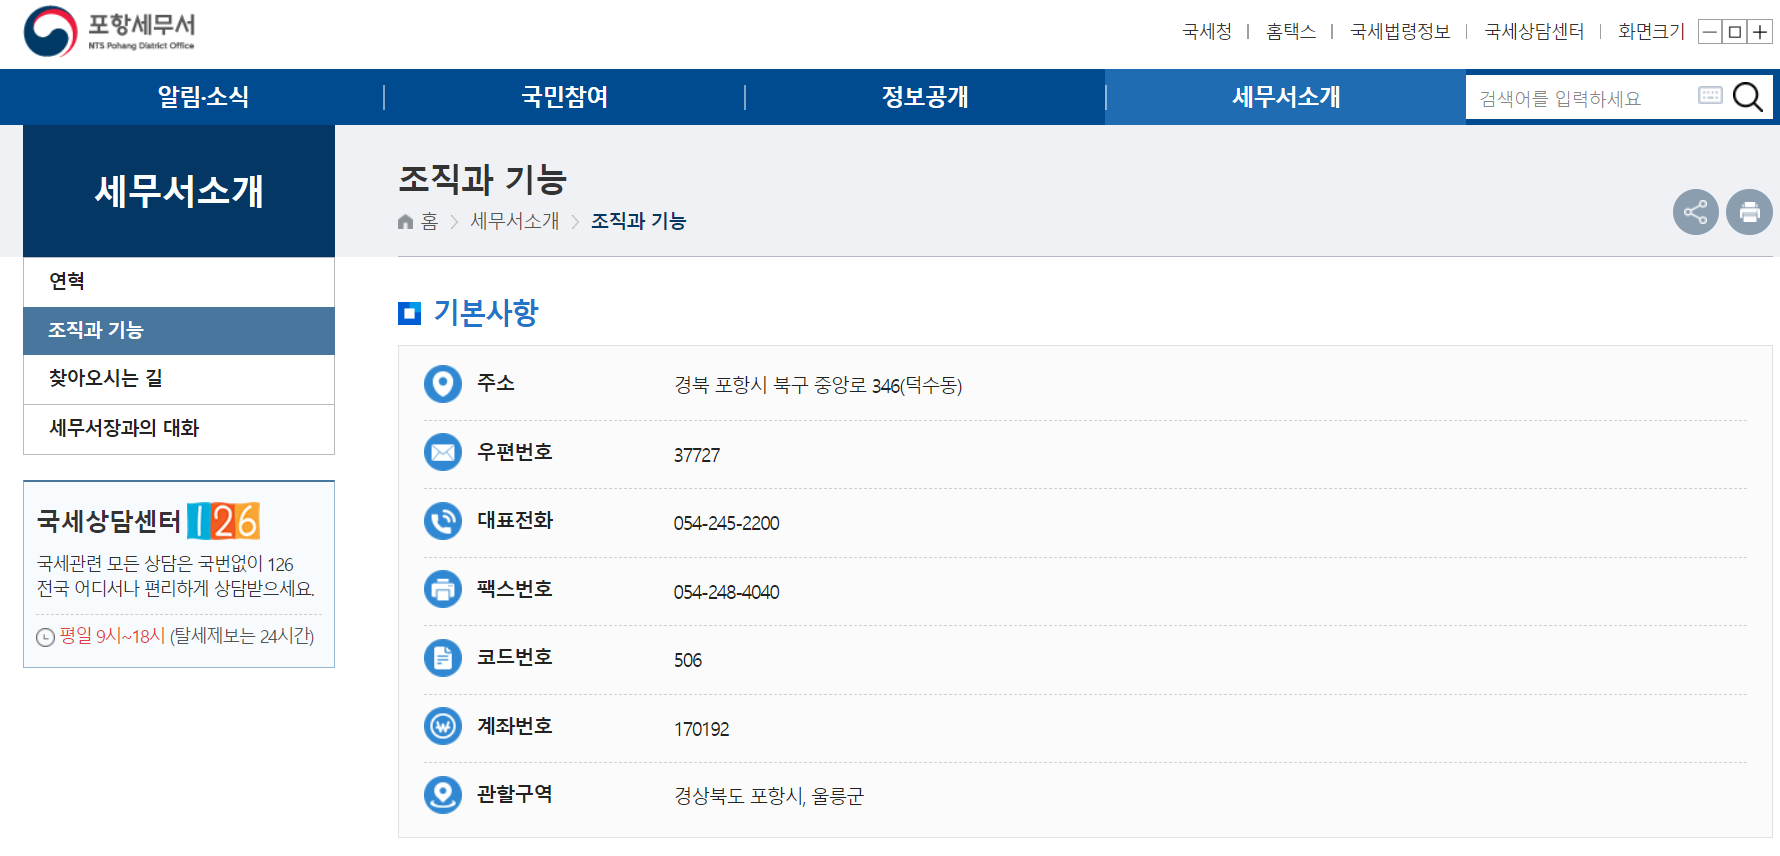Click the 기본사항 section square bullet icon
Screen dimensions: 1780x856
point(409,314)
